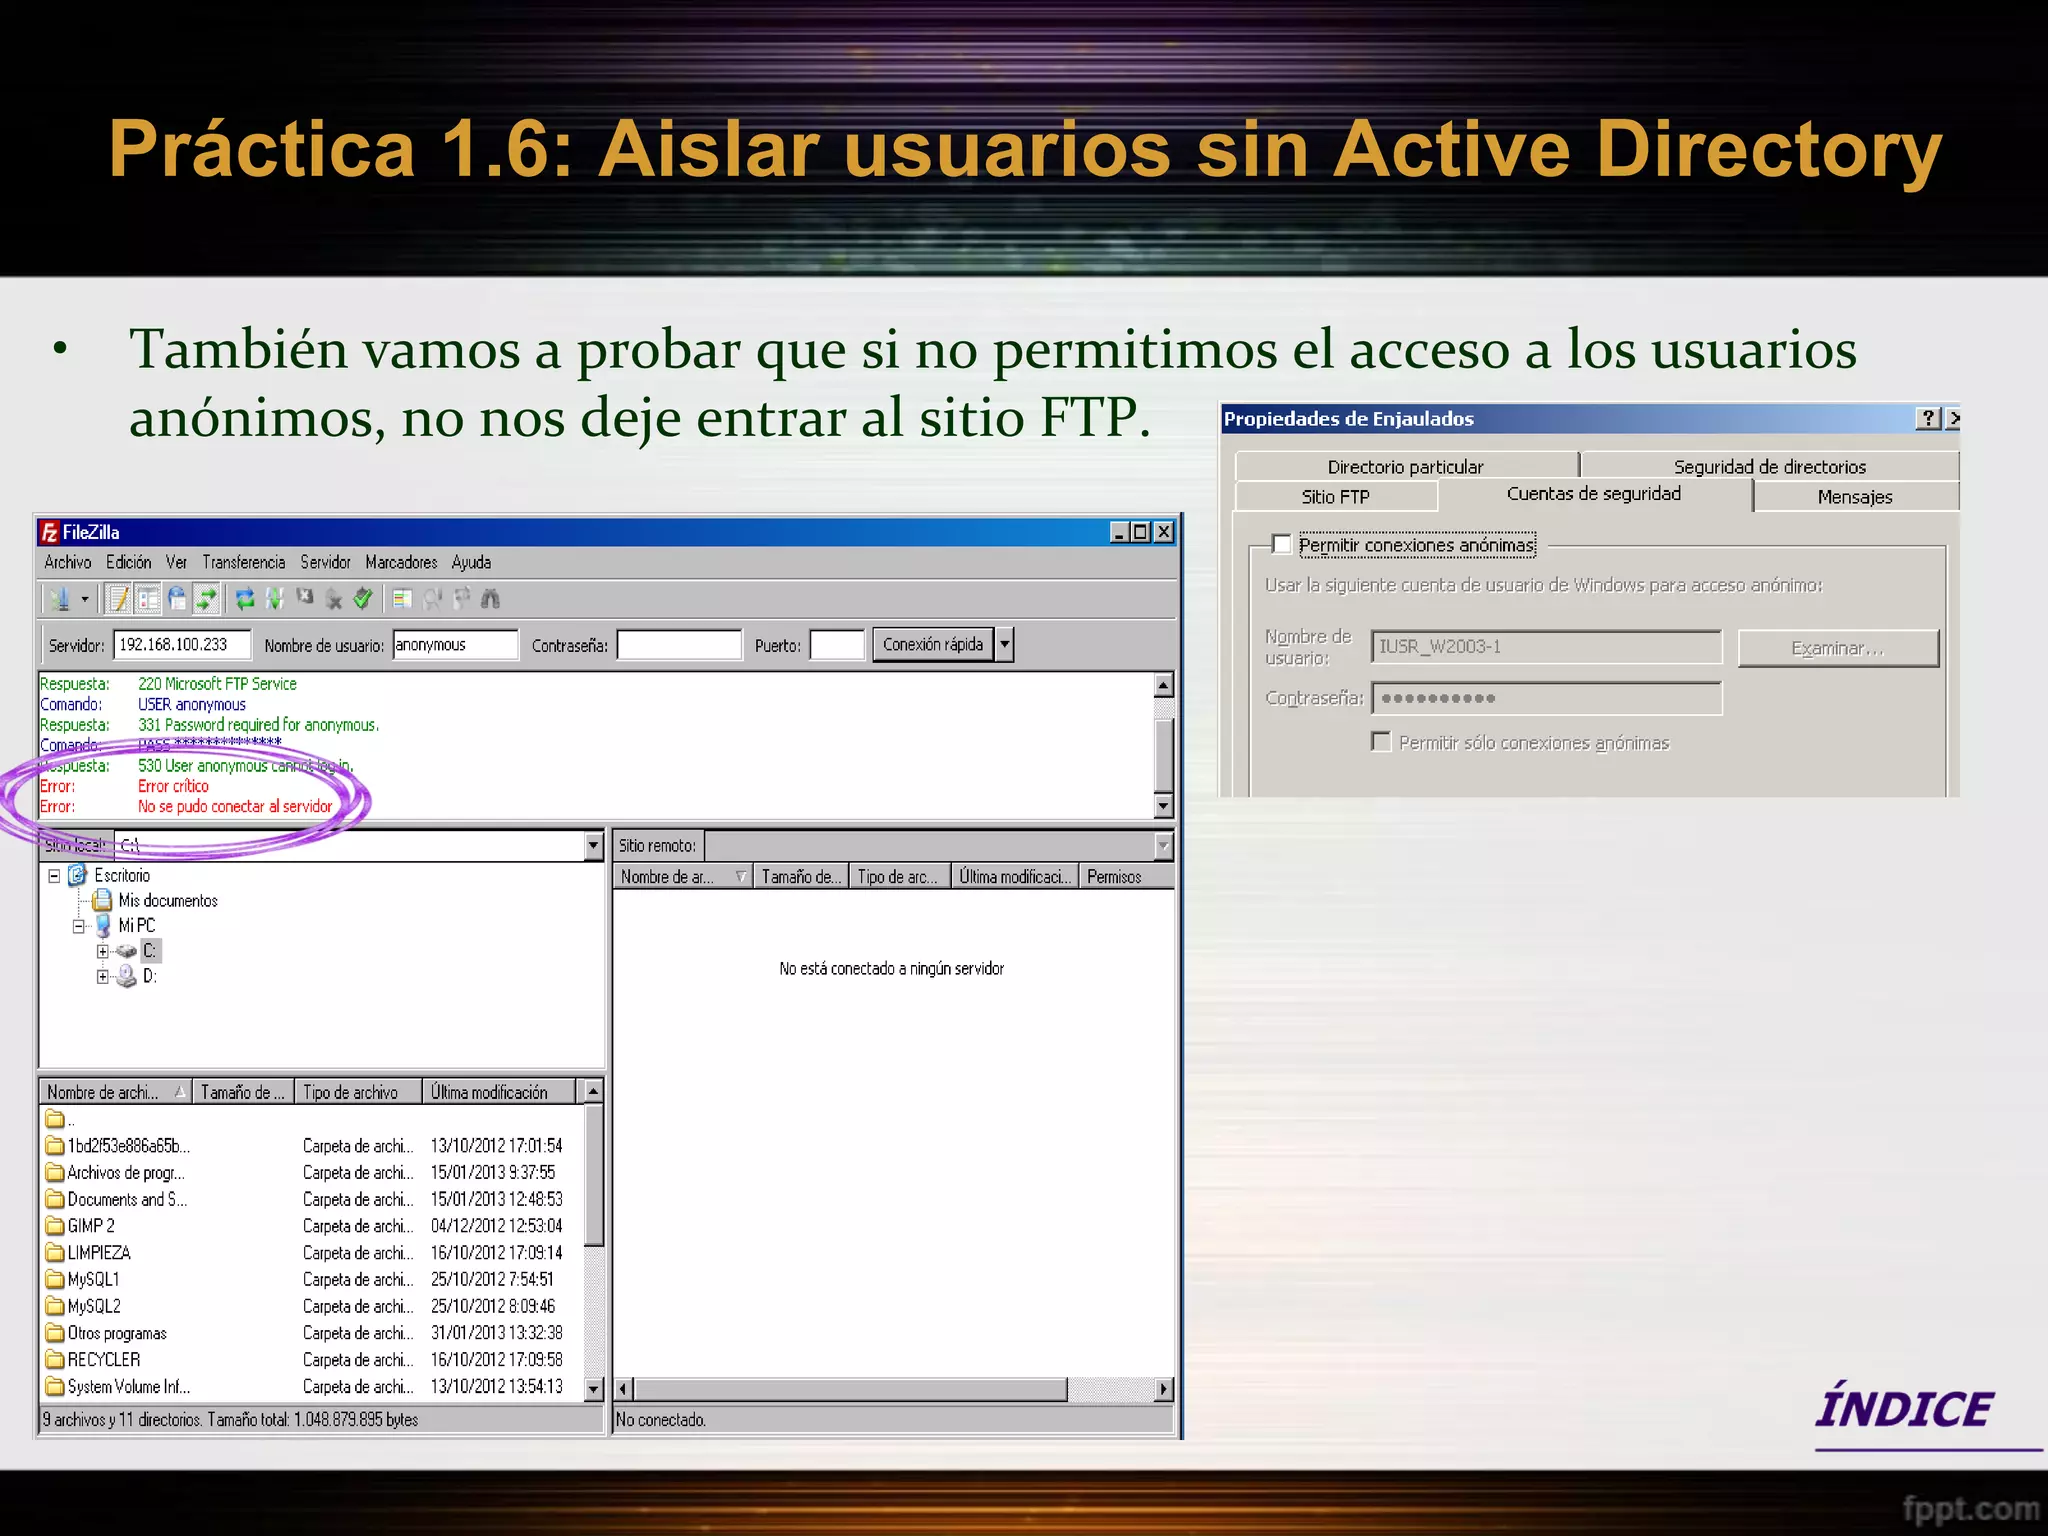Click the message log vertical scrollbar
The width and height of the screenshot is (2048, 1536).
tap(1163, 746)
